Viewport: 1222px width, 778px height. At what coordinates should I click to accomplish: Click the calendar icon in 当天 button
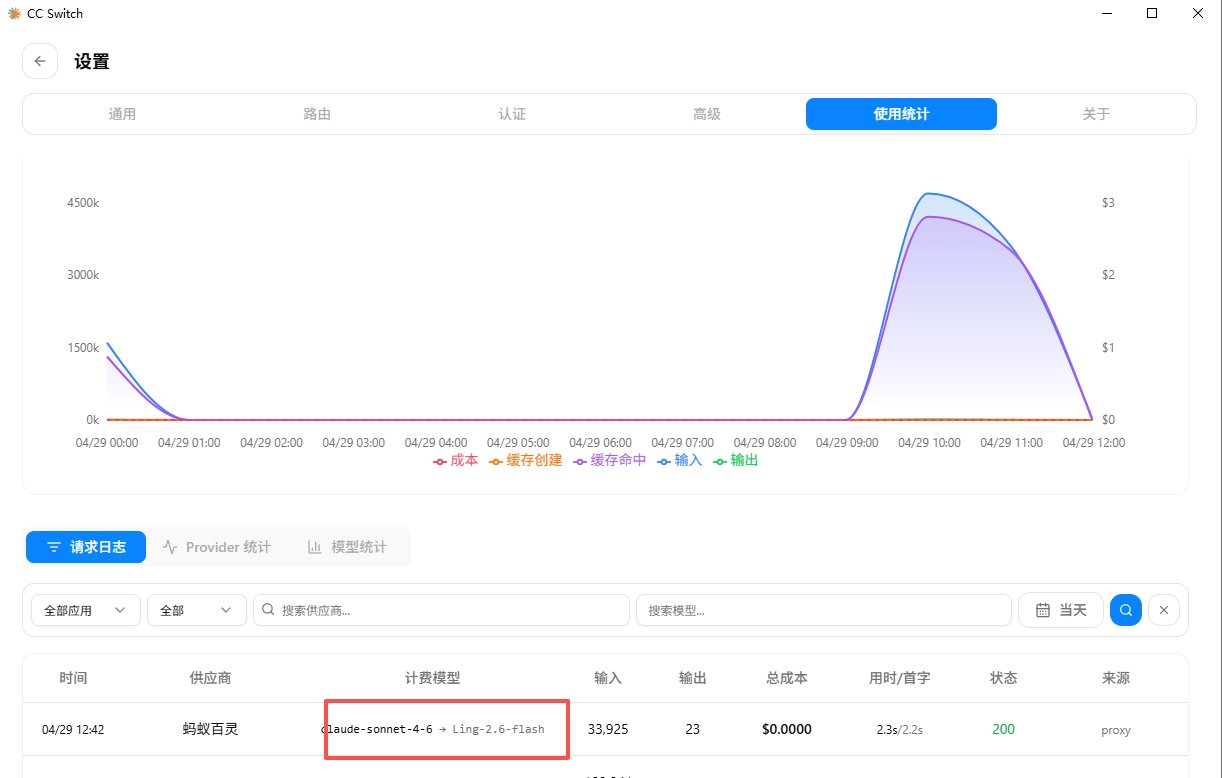1043,610
